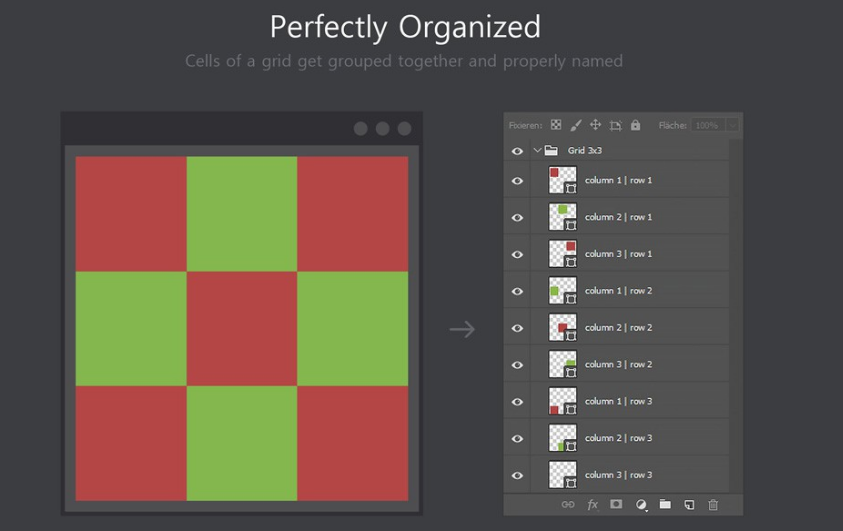Viewport: 843px width, 531px height.
Task: Click the lock transparent pixels icon
Action: tap(556, 125)
